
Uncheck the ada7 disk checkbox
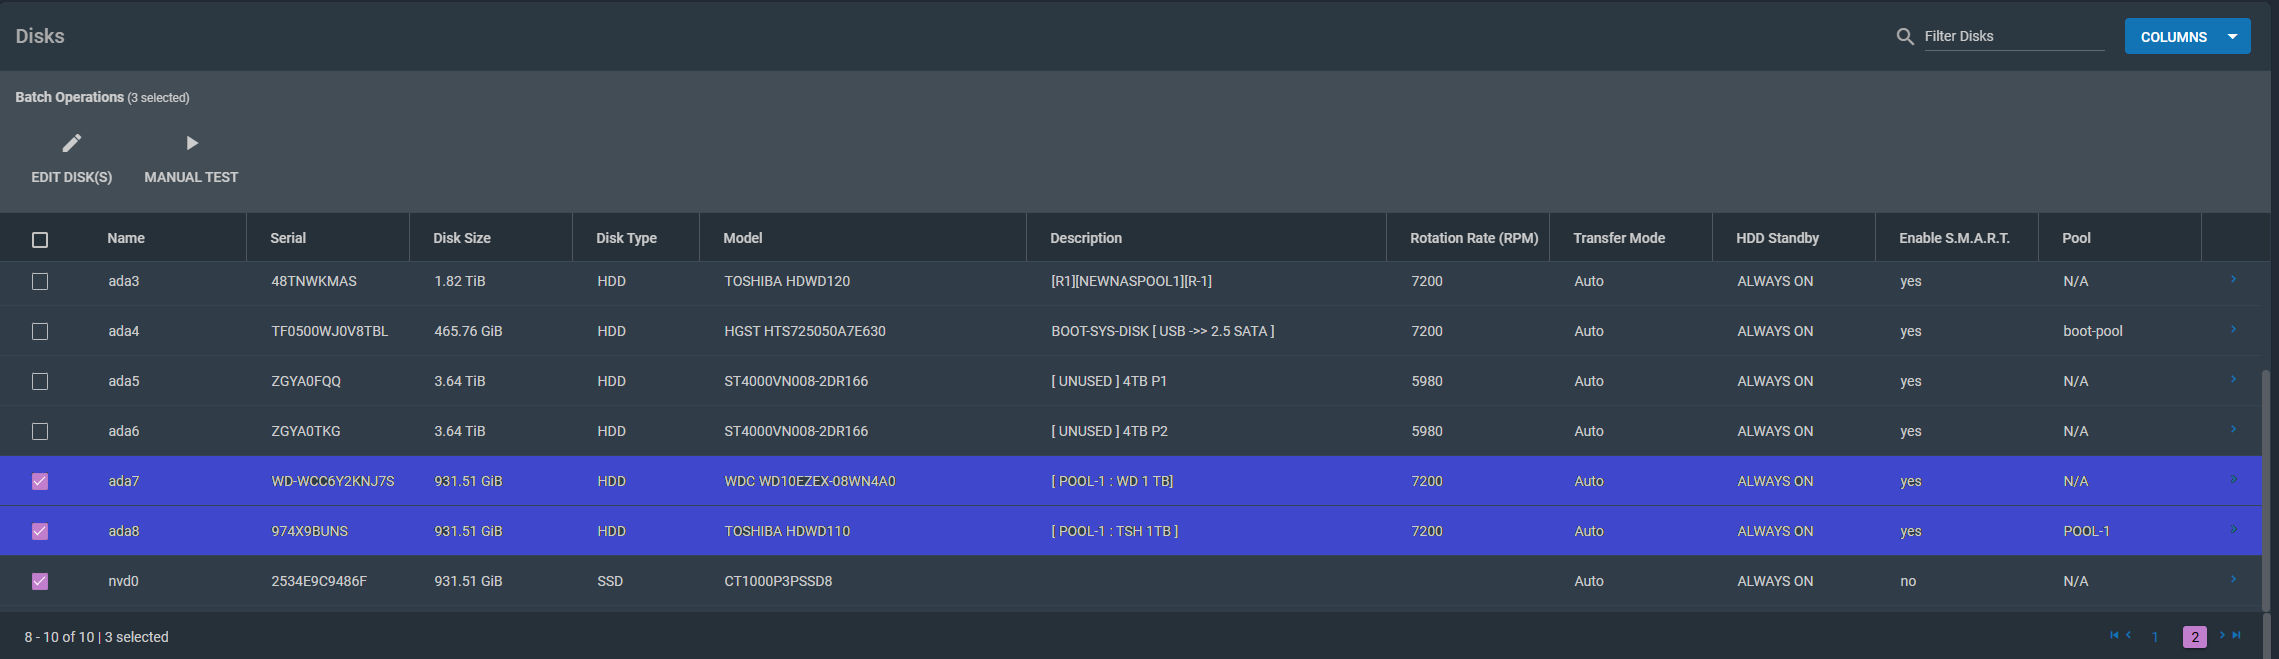click(40, 482)
